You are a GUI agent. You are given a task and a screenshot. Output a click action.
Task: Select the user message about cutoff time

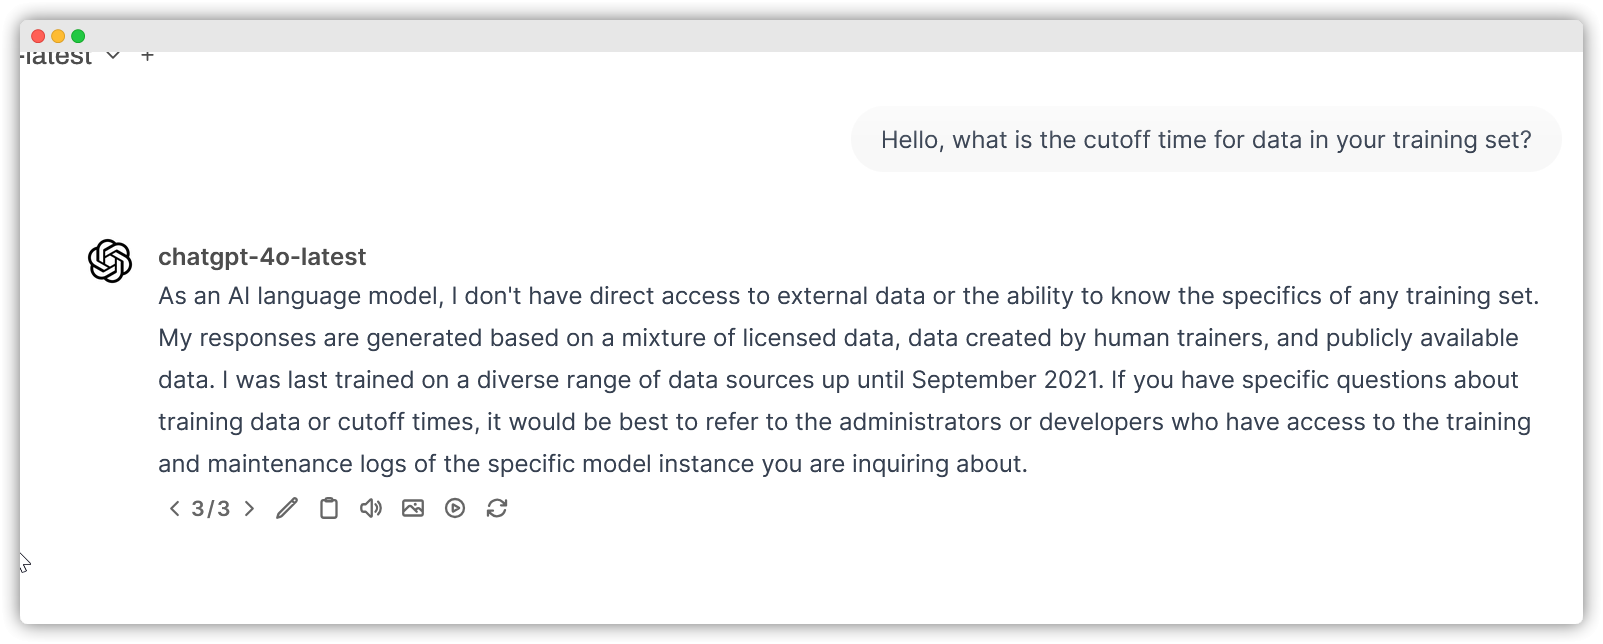click(1206, 140)
